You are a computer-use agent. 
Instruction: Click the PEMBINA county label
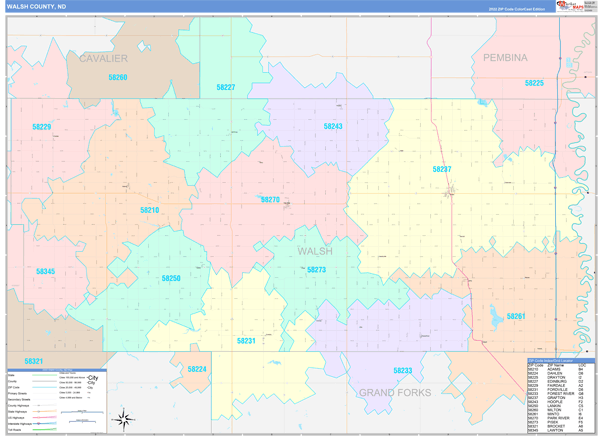tap(505, 58)
